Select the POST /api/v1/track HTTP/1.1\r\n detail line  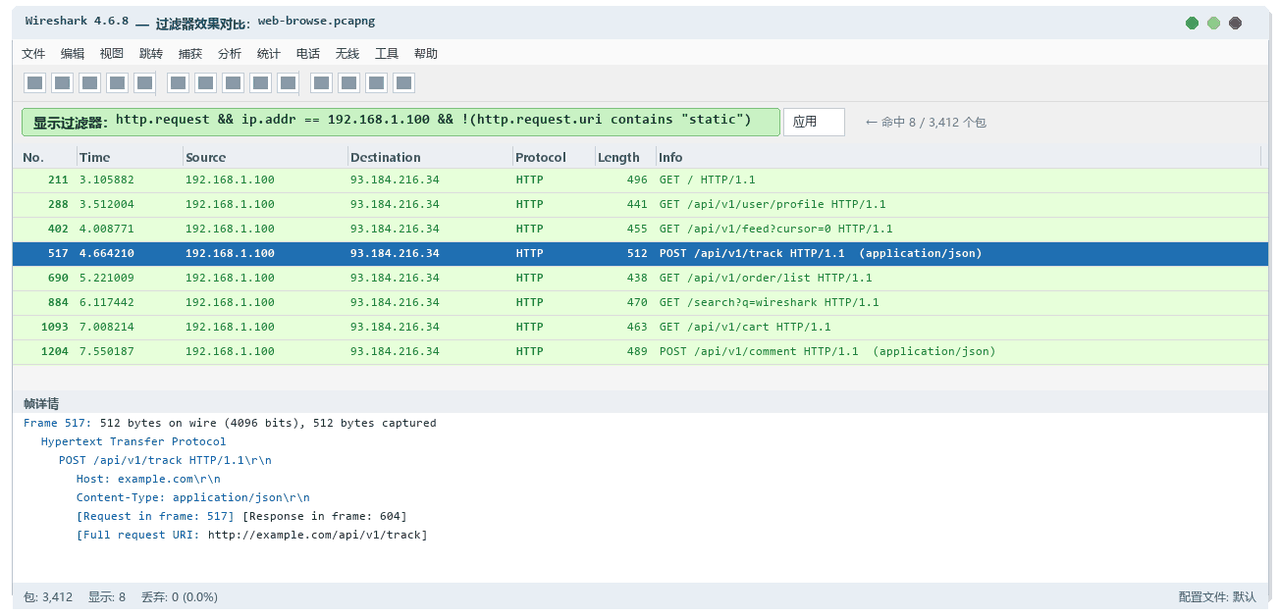pos(165,460)
